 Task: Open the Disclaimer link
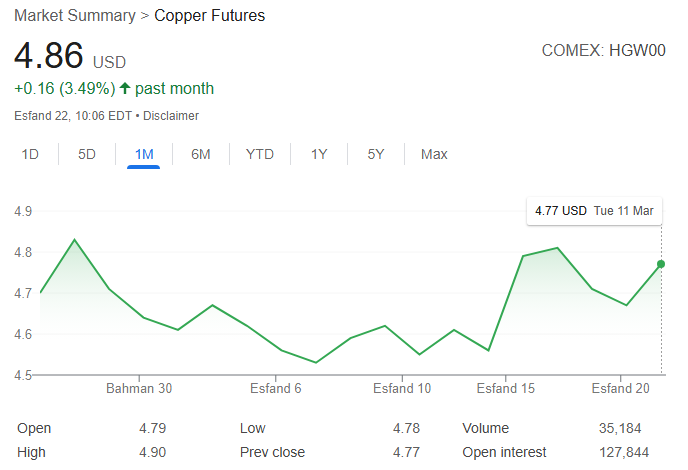171,116
